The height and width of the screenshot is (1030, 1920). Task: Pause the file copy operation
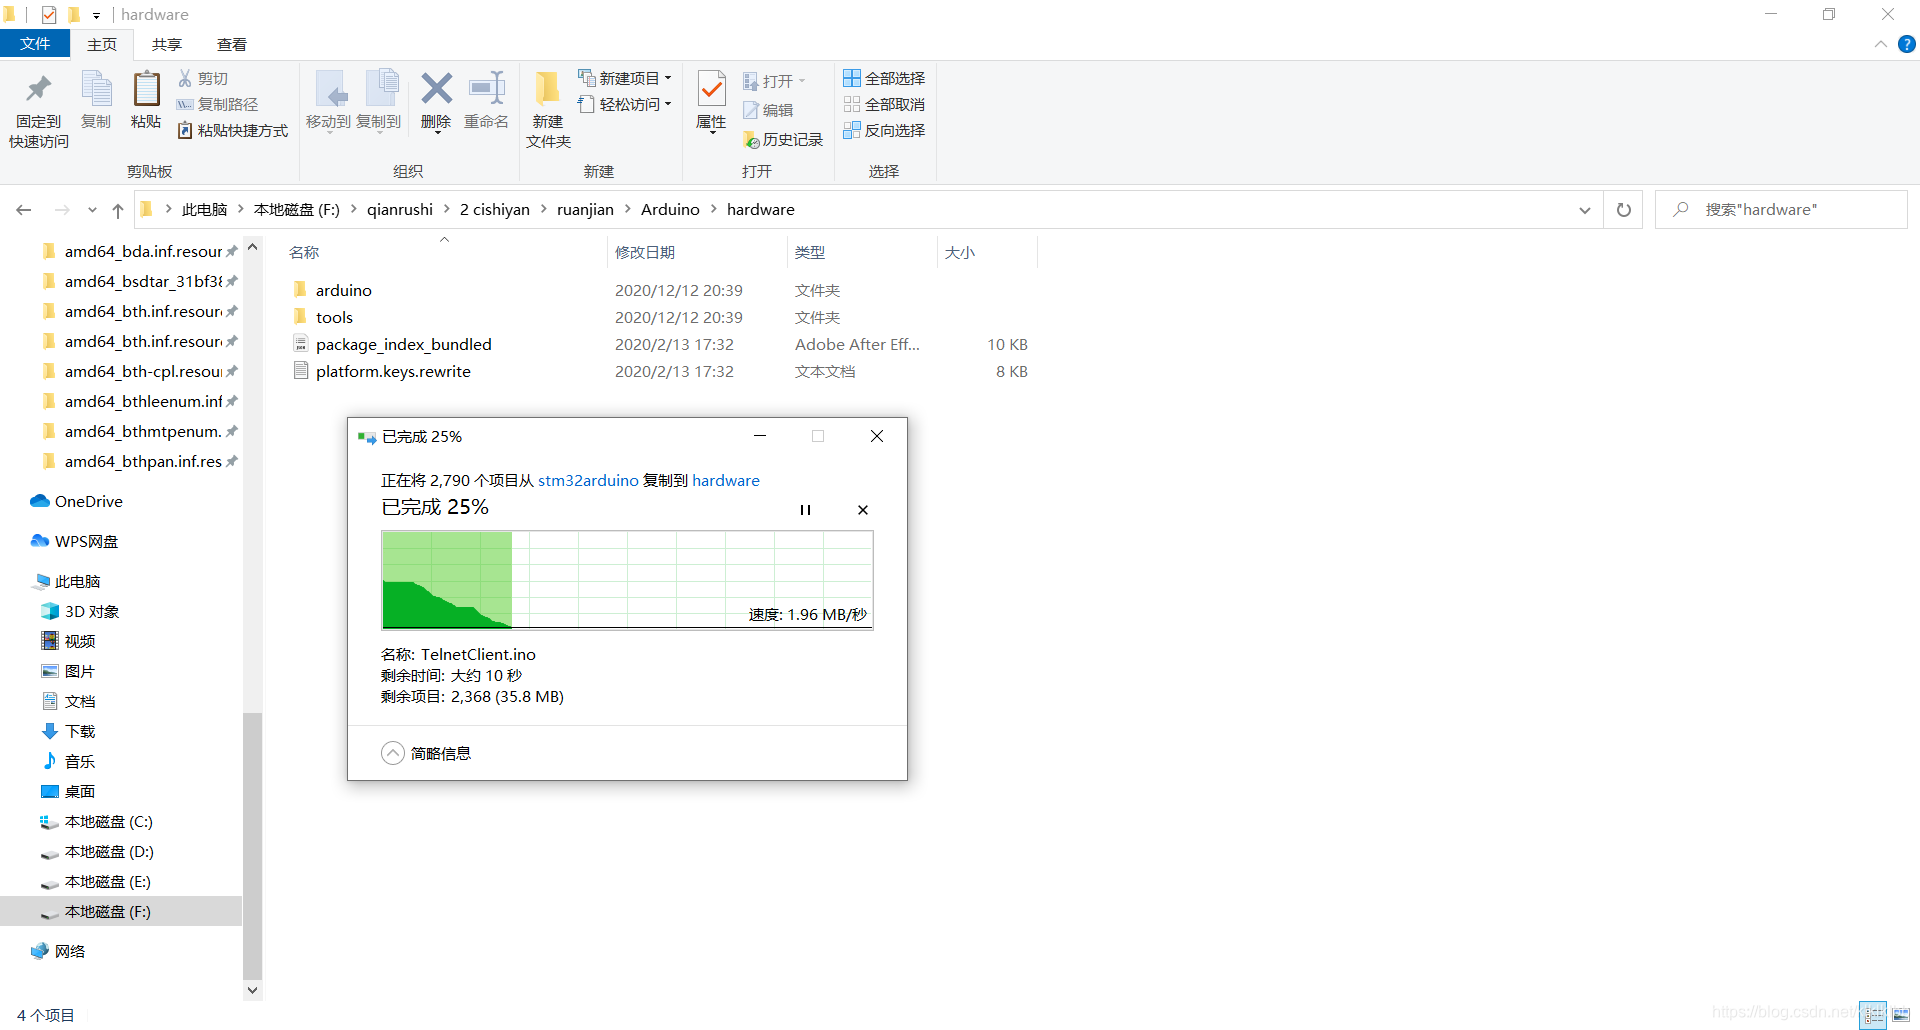805,510
